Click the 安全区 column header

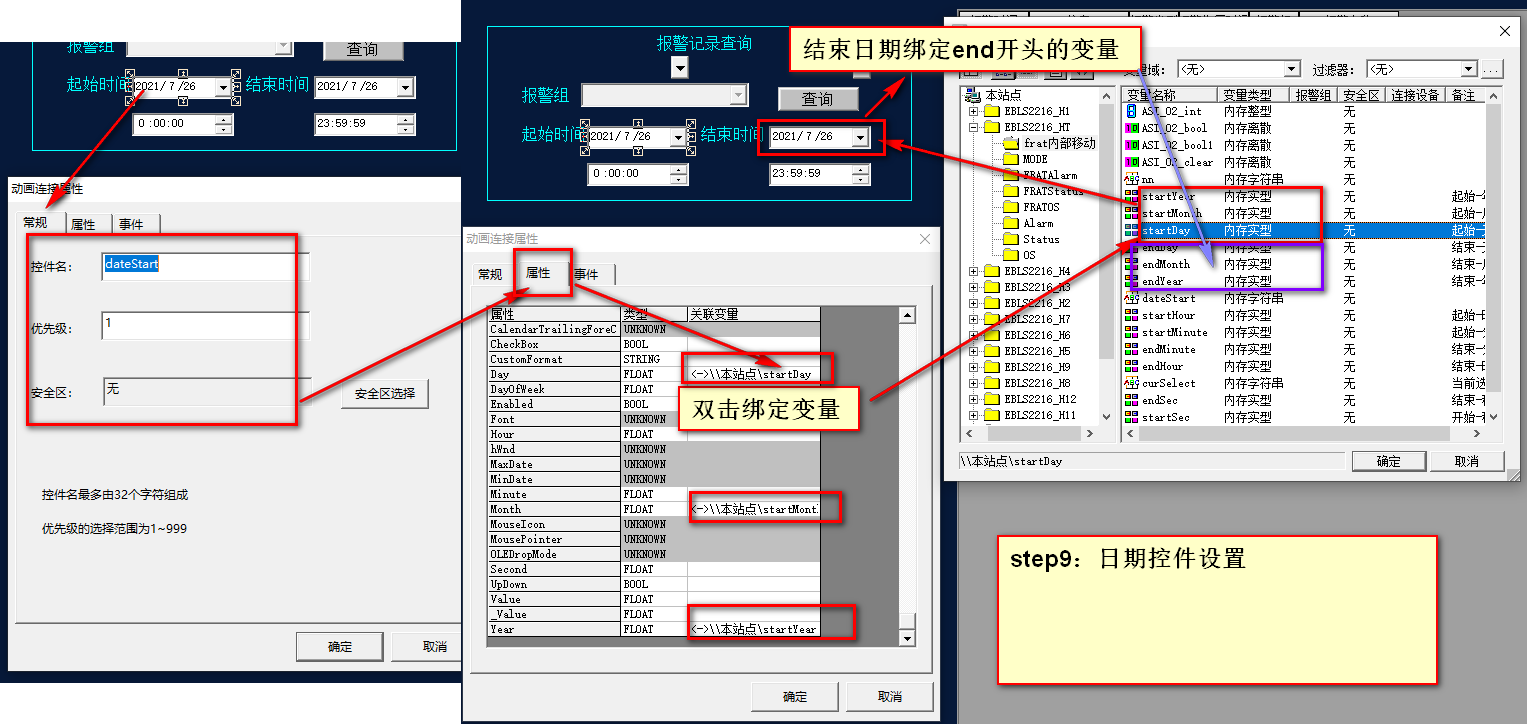[x=1361, y=95]
